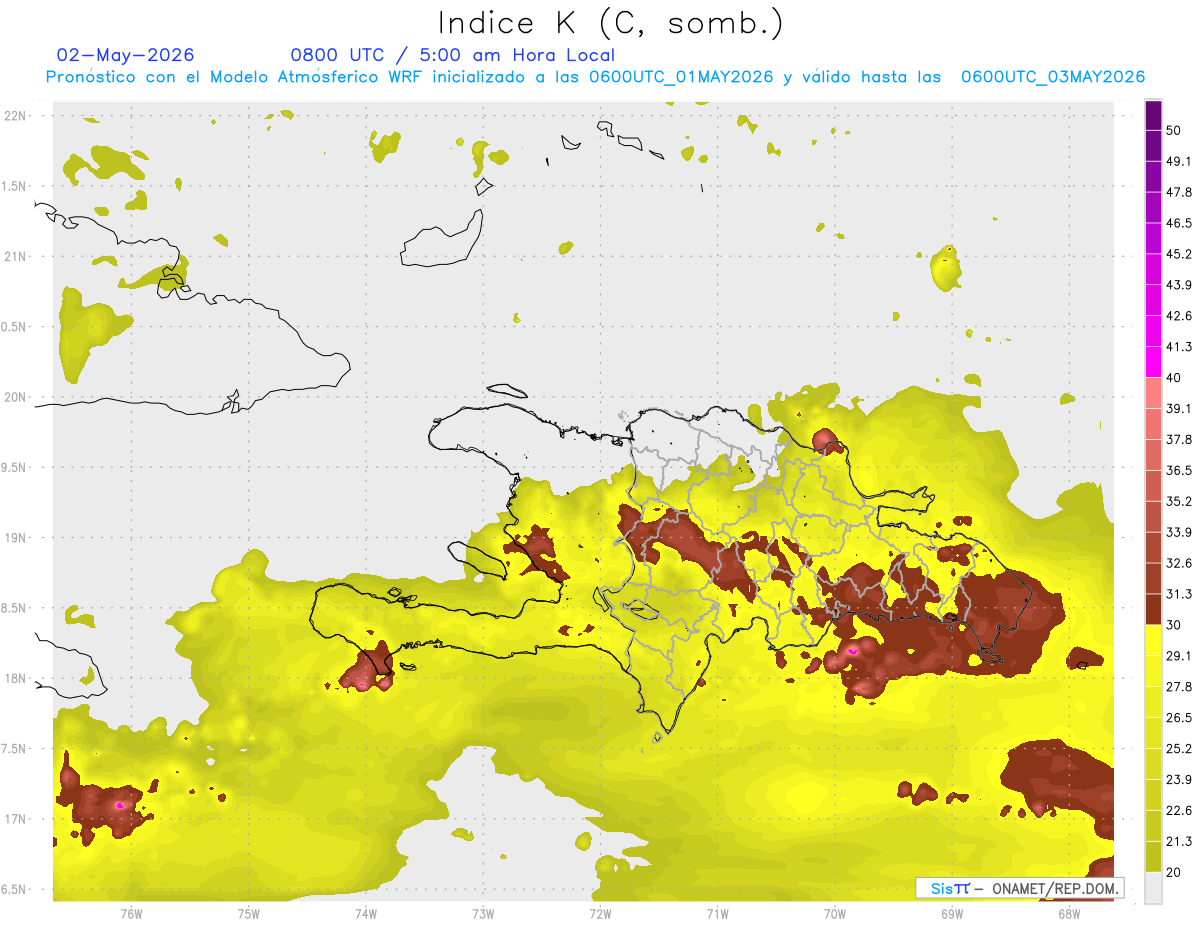Select the purple 46.5 colorbar segment
The height and width of the screenshot is (927, 1200).
click(1153, 208)
